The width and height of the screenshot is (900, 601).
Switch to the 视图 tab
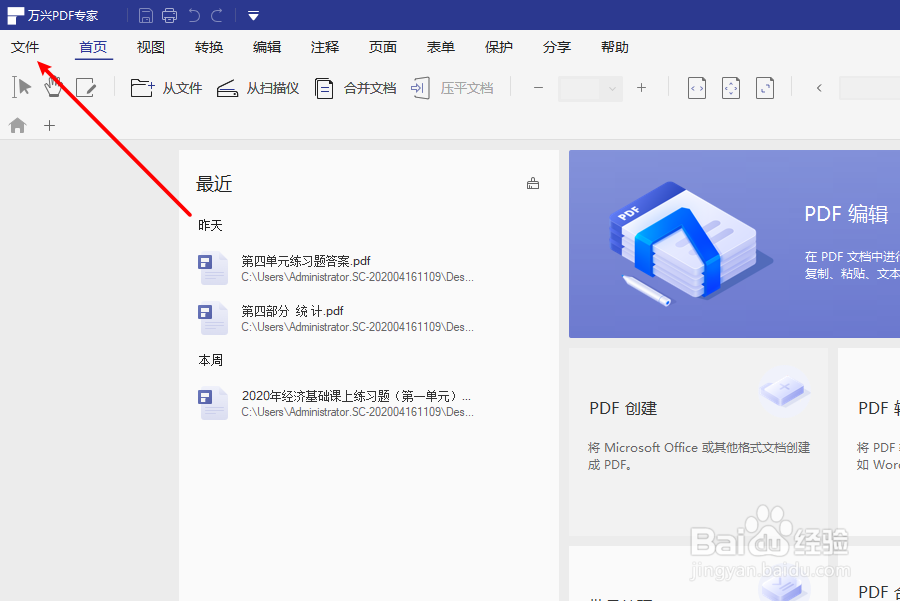(x=151, y=47)
